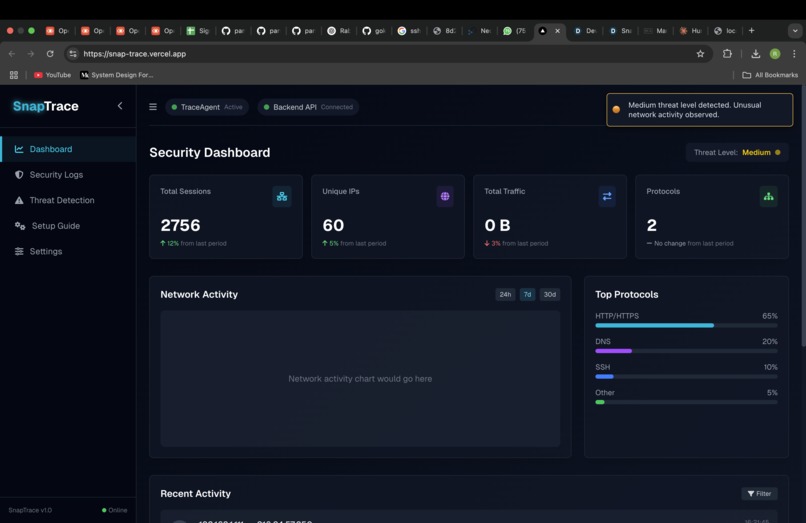Click the green profile avatar
The height and width of the screenshot is (523, 806).
point(775,53)
